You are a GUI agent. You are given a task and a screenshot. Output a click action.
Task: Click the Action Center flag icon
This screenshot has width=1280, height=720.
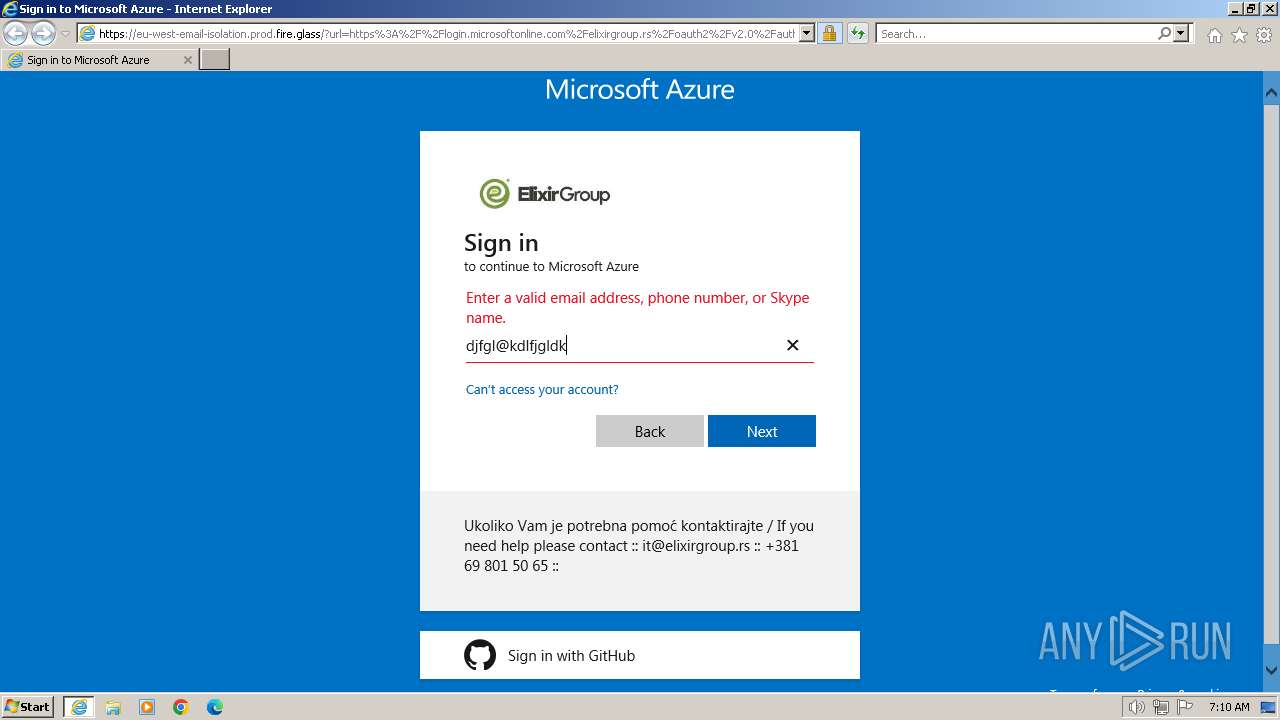click(x=1185, y=707)
